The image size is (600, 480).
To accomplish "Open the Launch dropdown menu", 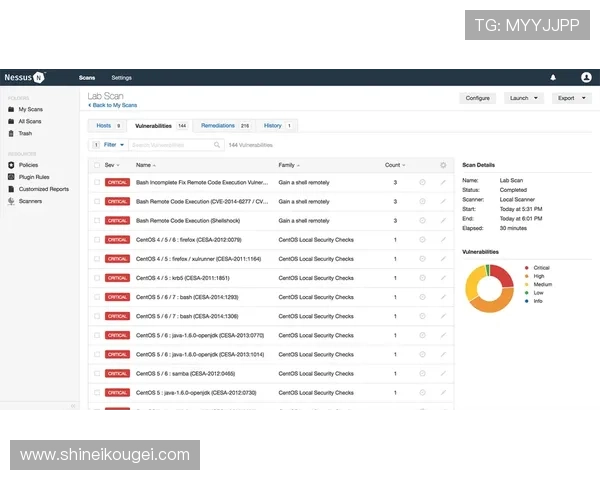I will (524, 98).
